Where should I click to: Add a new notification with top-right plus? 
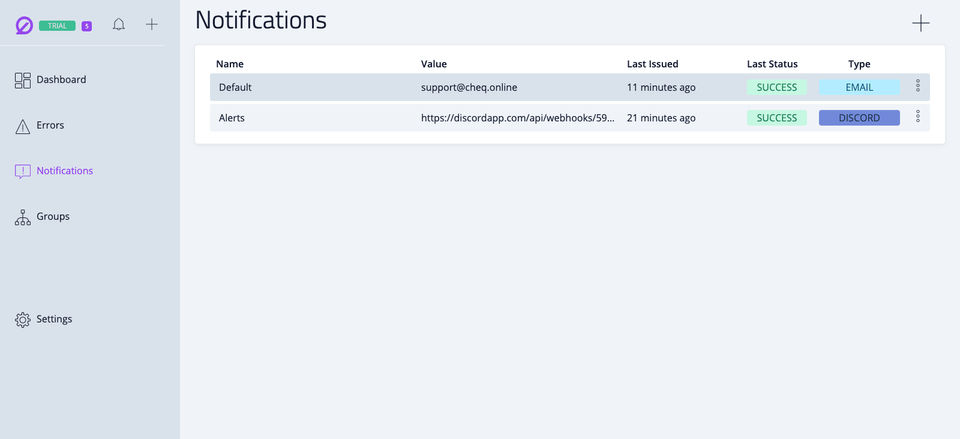tap(920, 23)
